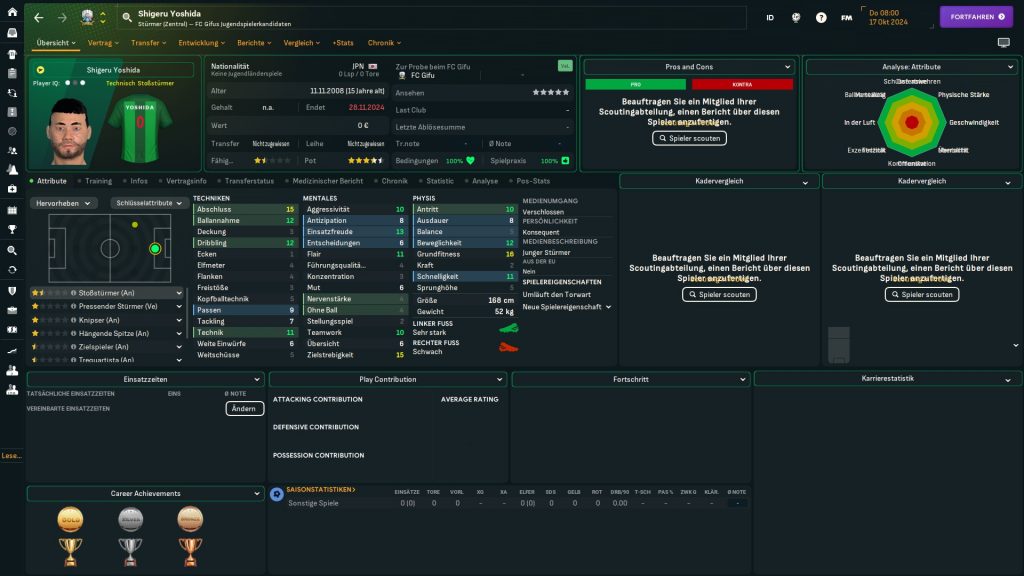Open the sidebar magnifier search icon
The width and height of the screenshot is (1024, 576).
(x=12, y=250)
